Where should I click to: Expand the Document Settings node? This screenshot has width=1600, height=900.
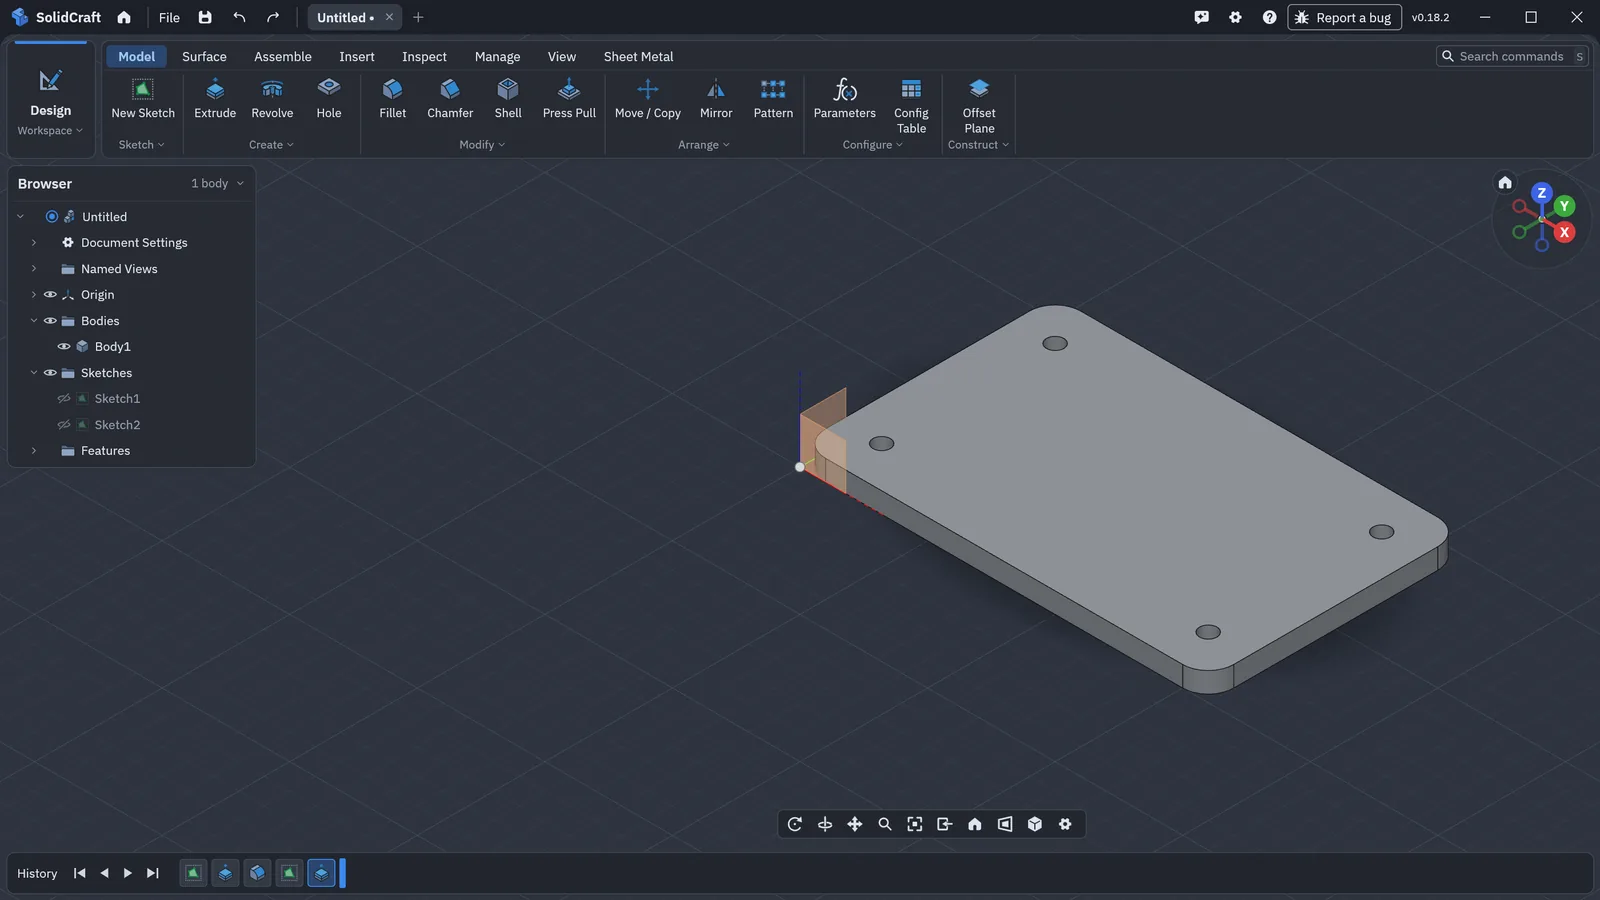[34, 243]
